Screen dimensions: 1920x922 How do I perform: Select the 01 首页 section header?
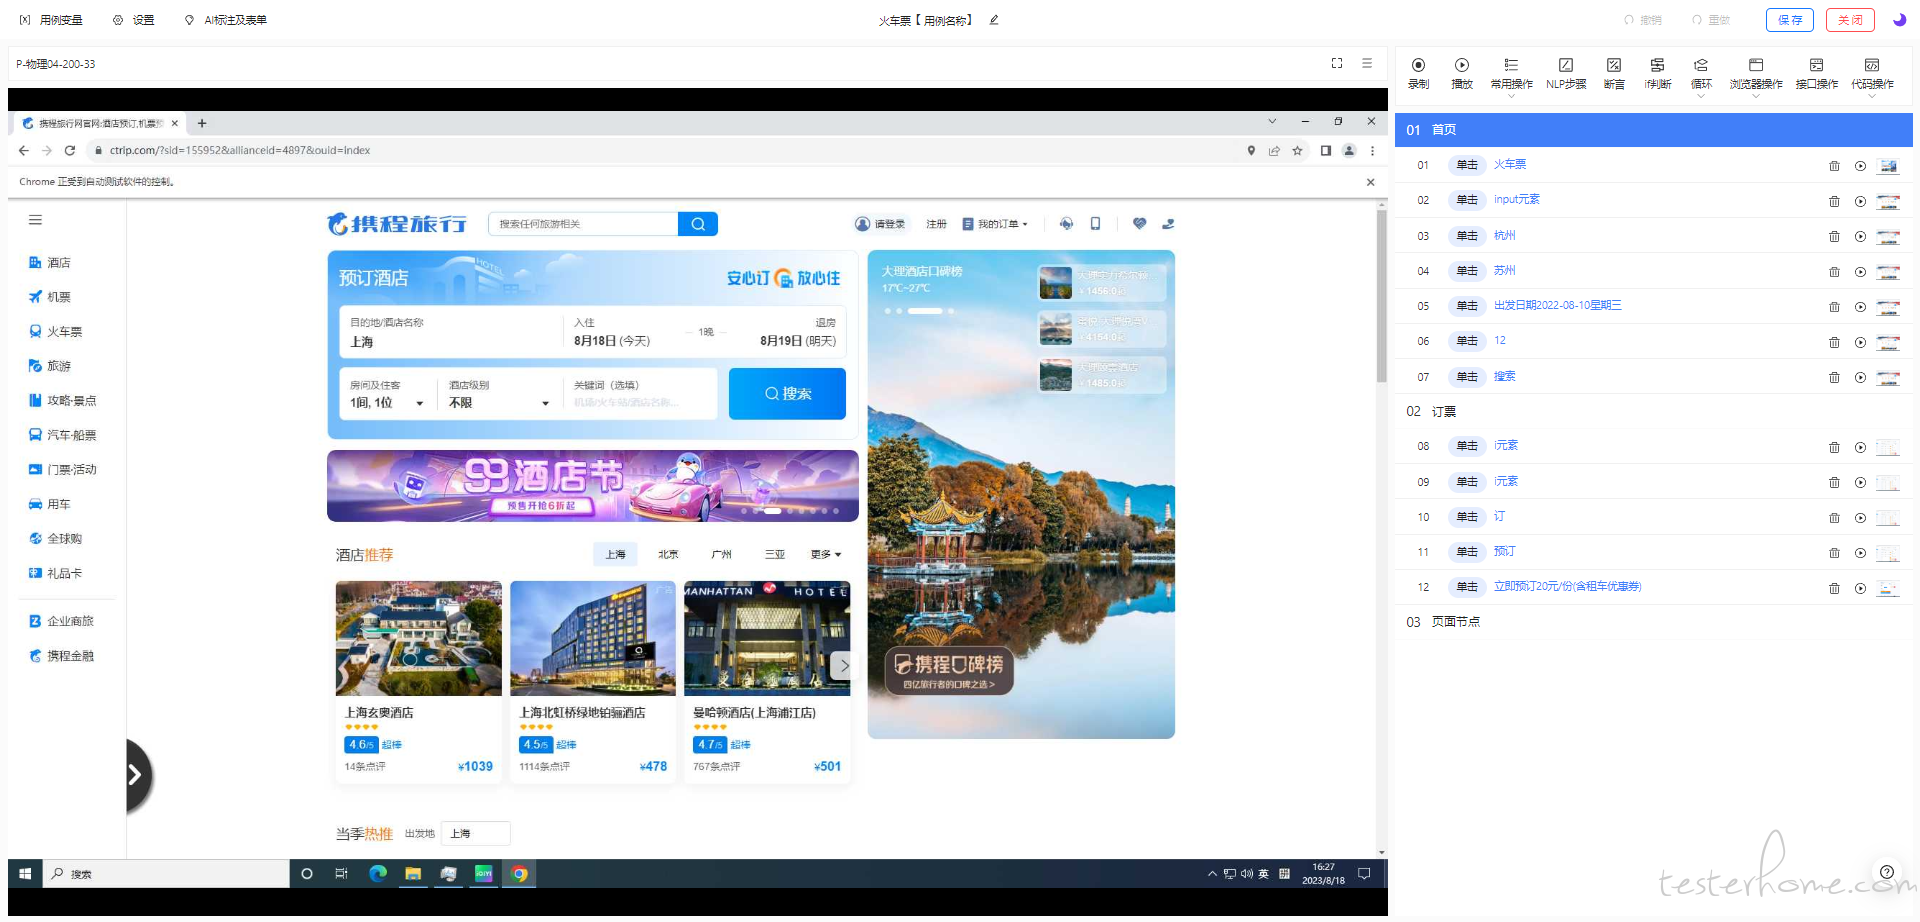[x=1653, y=130]
